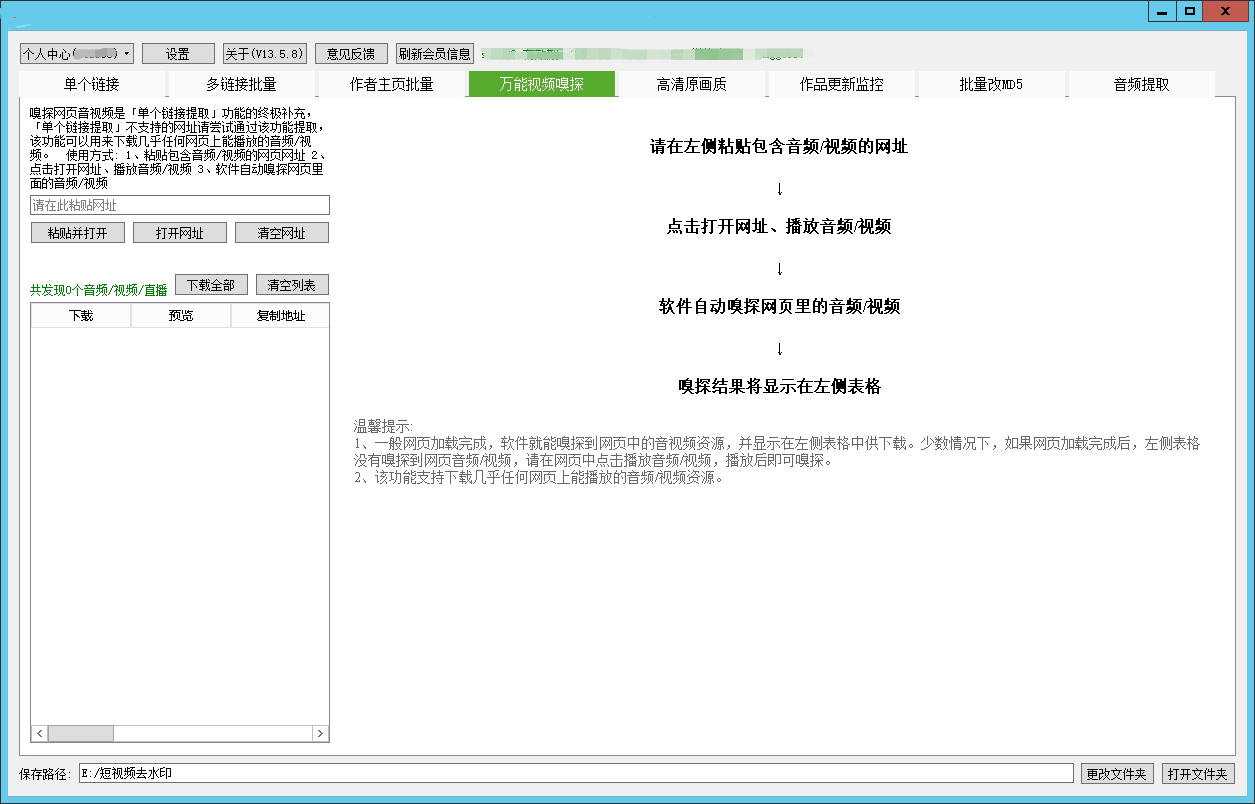Viewport: 1255px width, 804px height.
Task: Open the 作品更新监控 tab
Action: click(x=841, y=85)
